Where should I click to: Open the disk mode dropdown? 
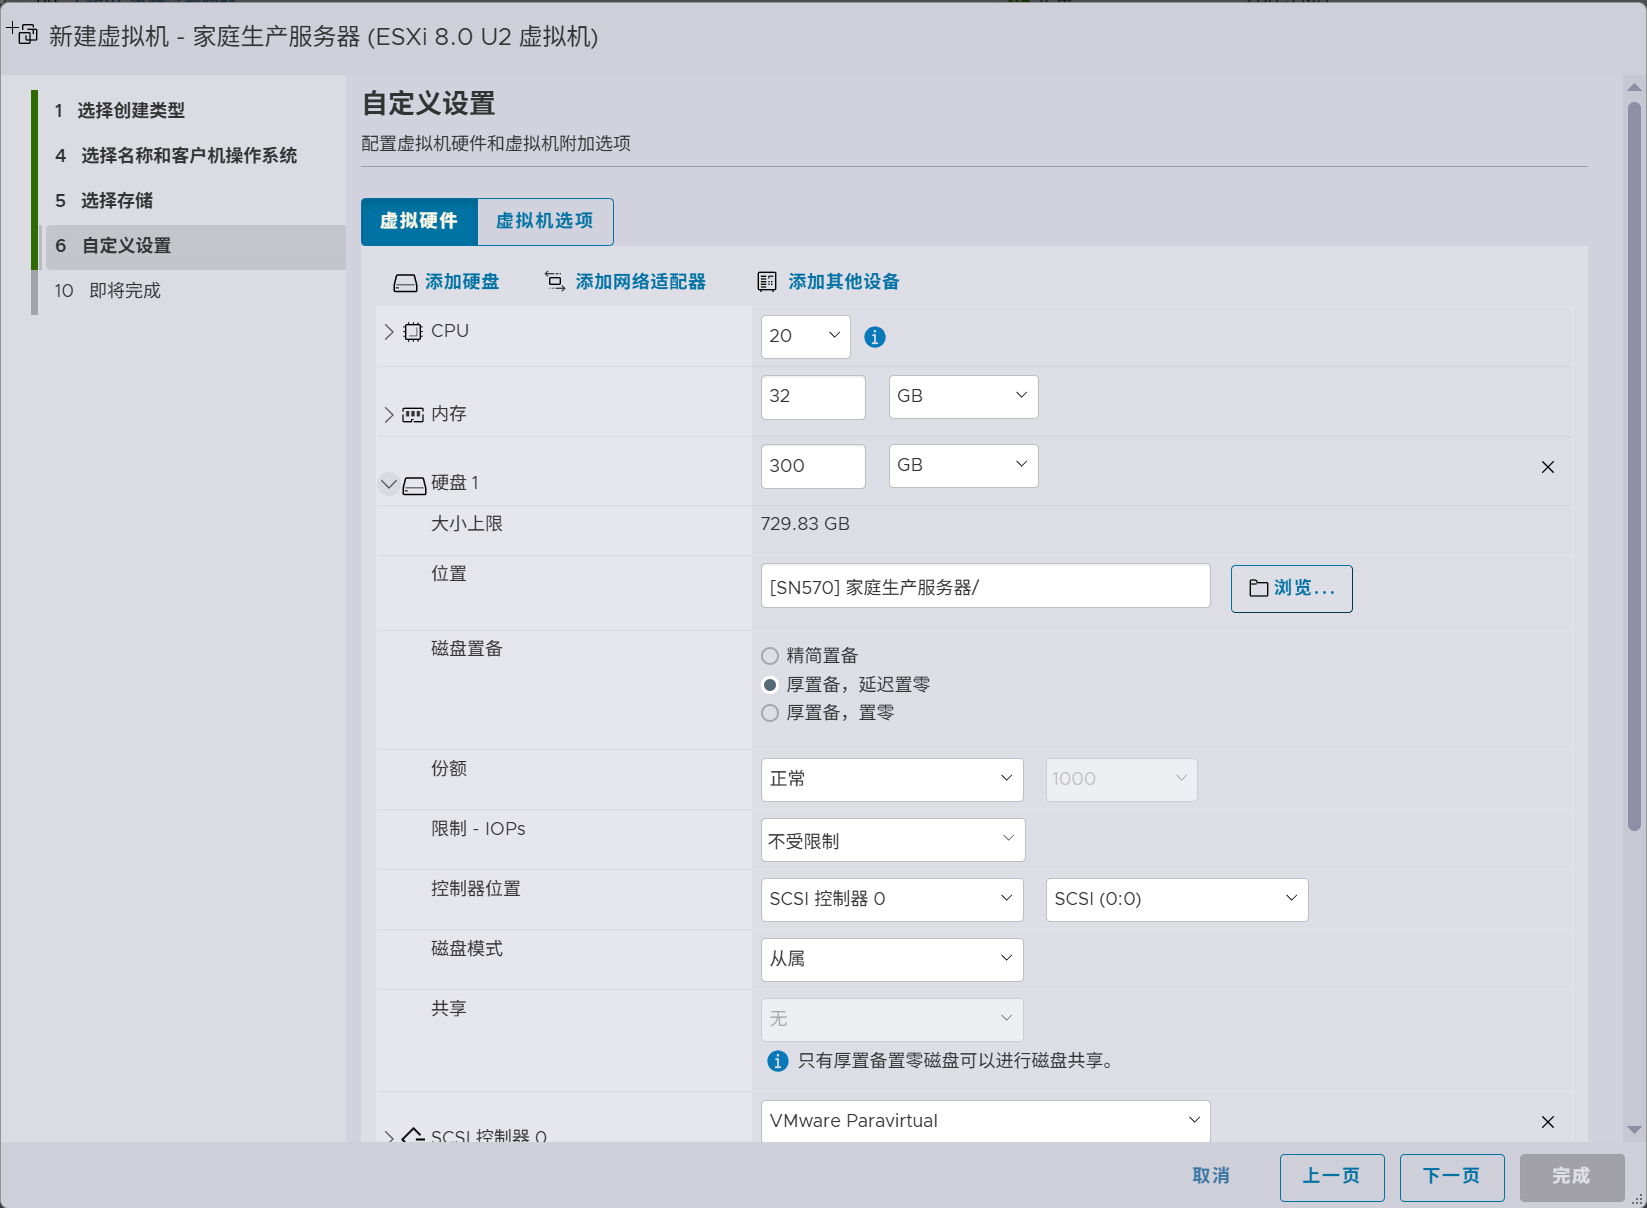point(891,959)
